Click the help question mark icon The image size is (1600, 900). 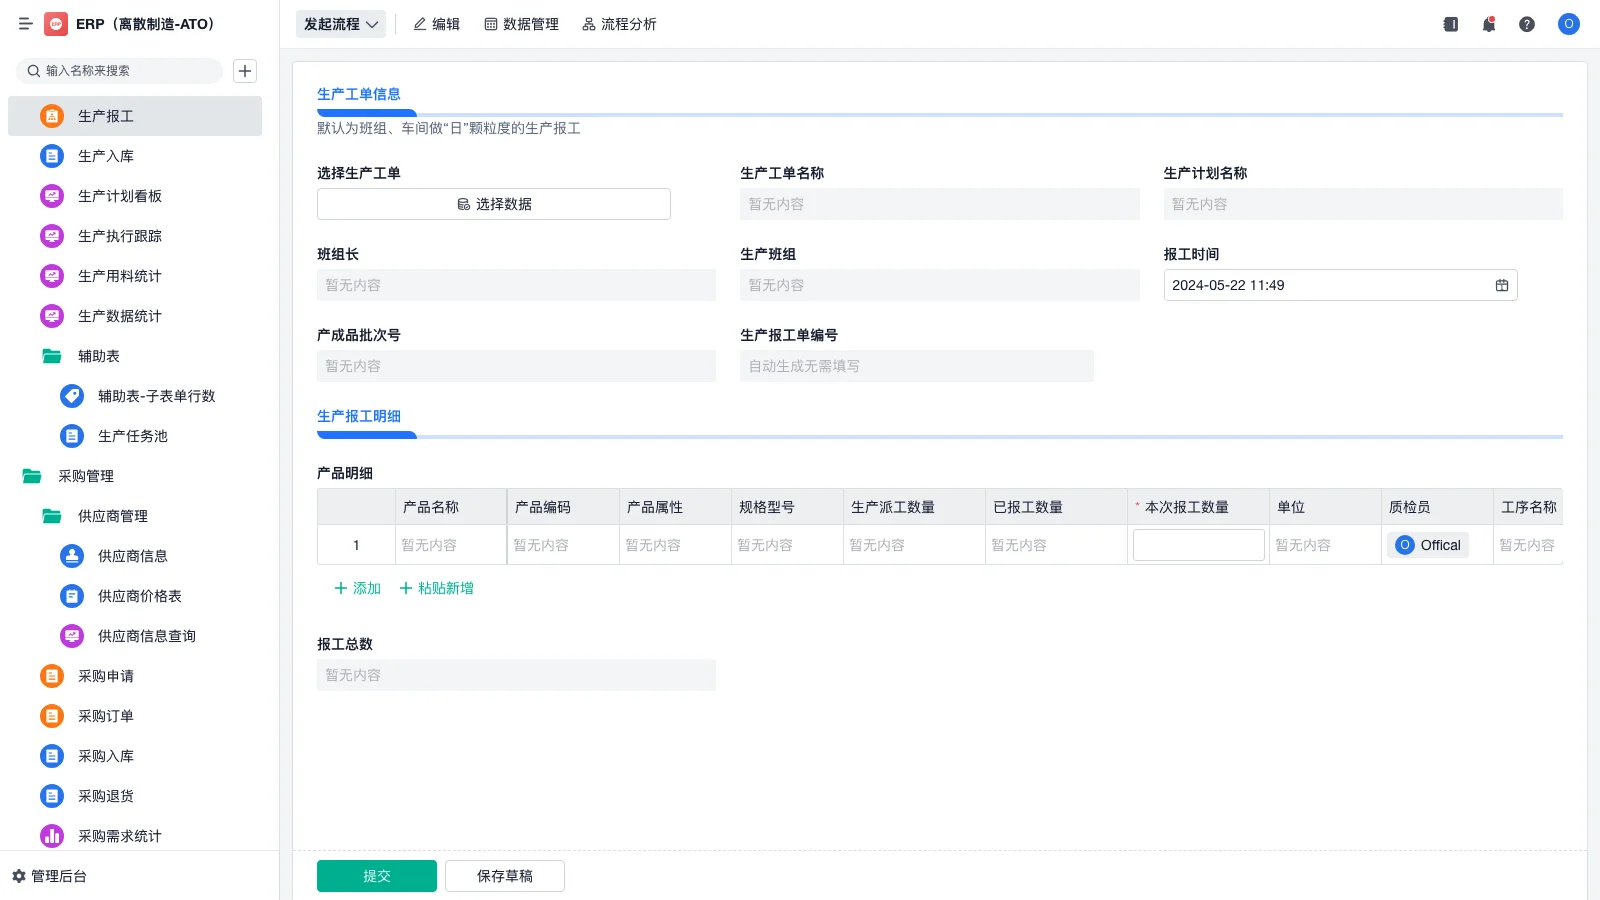tap(1527, 24)
